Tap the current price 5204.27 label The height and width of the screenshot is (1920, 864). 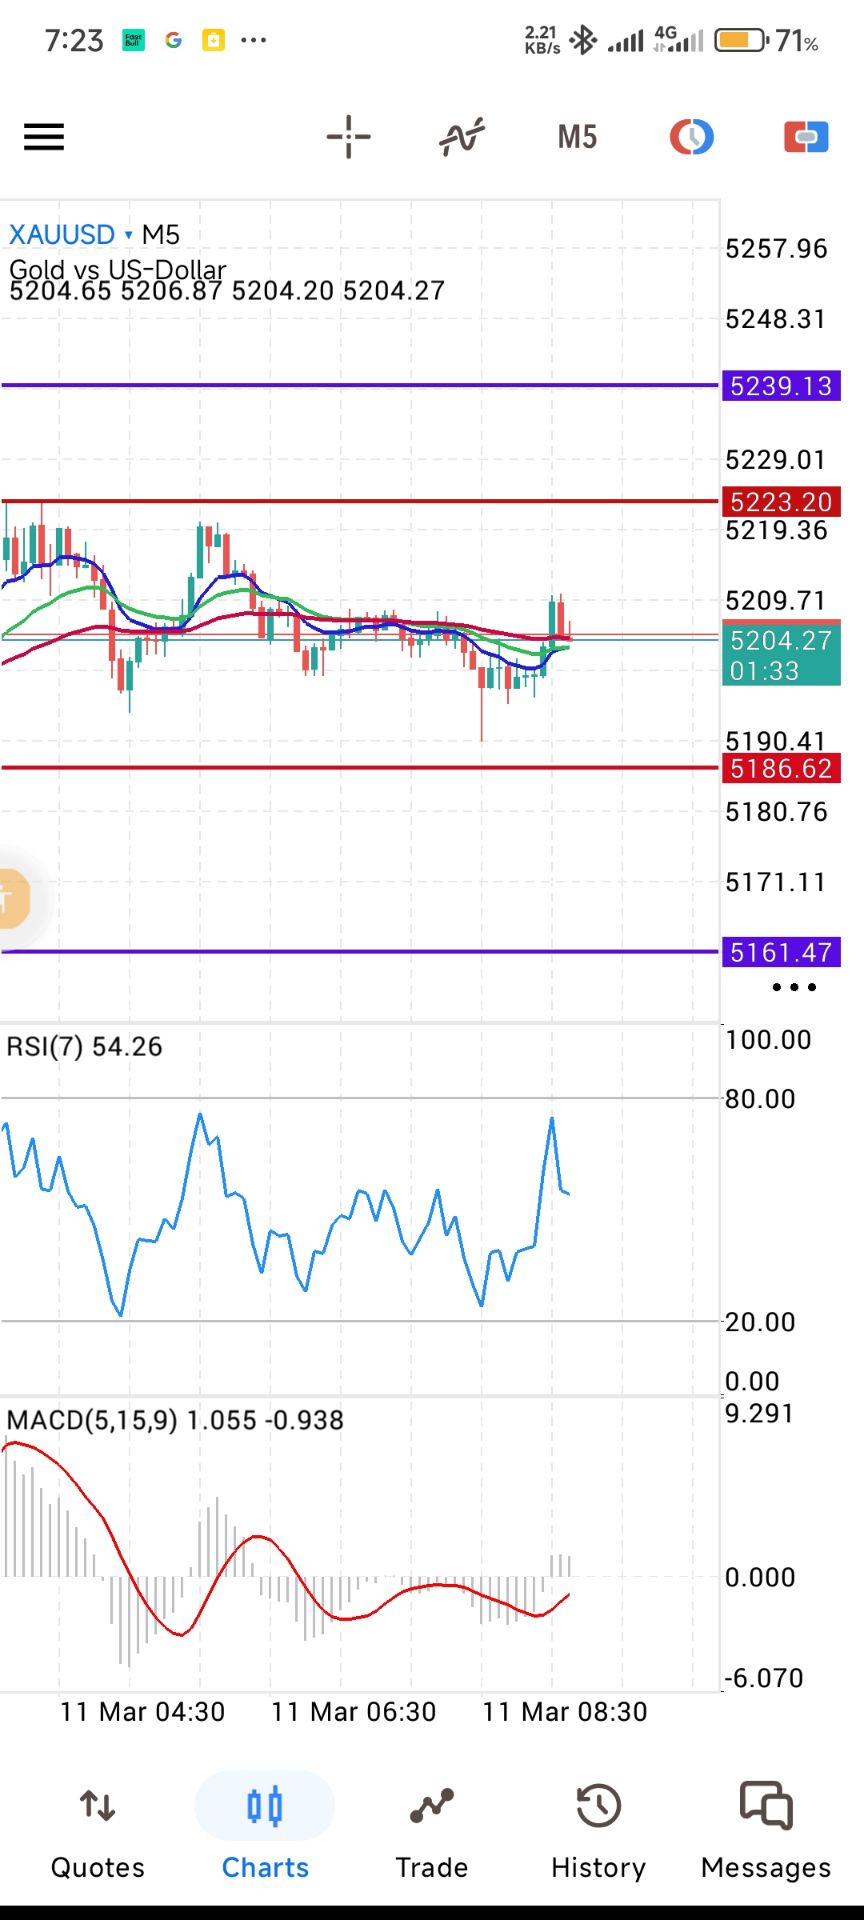point(780,654)
